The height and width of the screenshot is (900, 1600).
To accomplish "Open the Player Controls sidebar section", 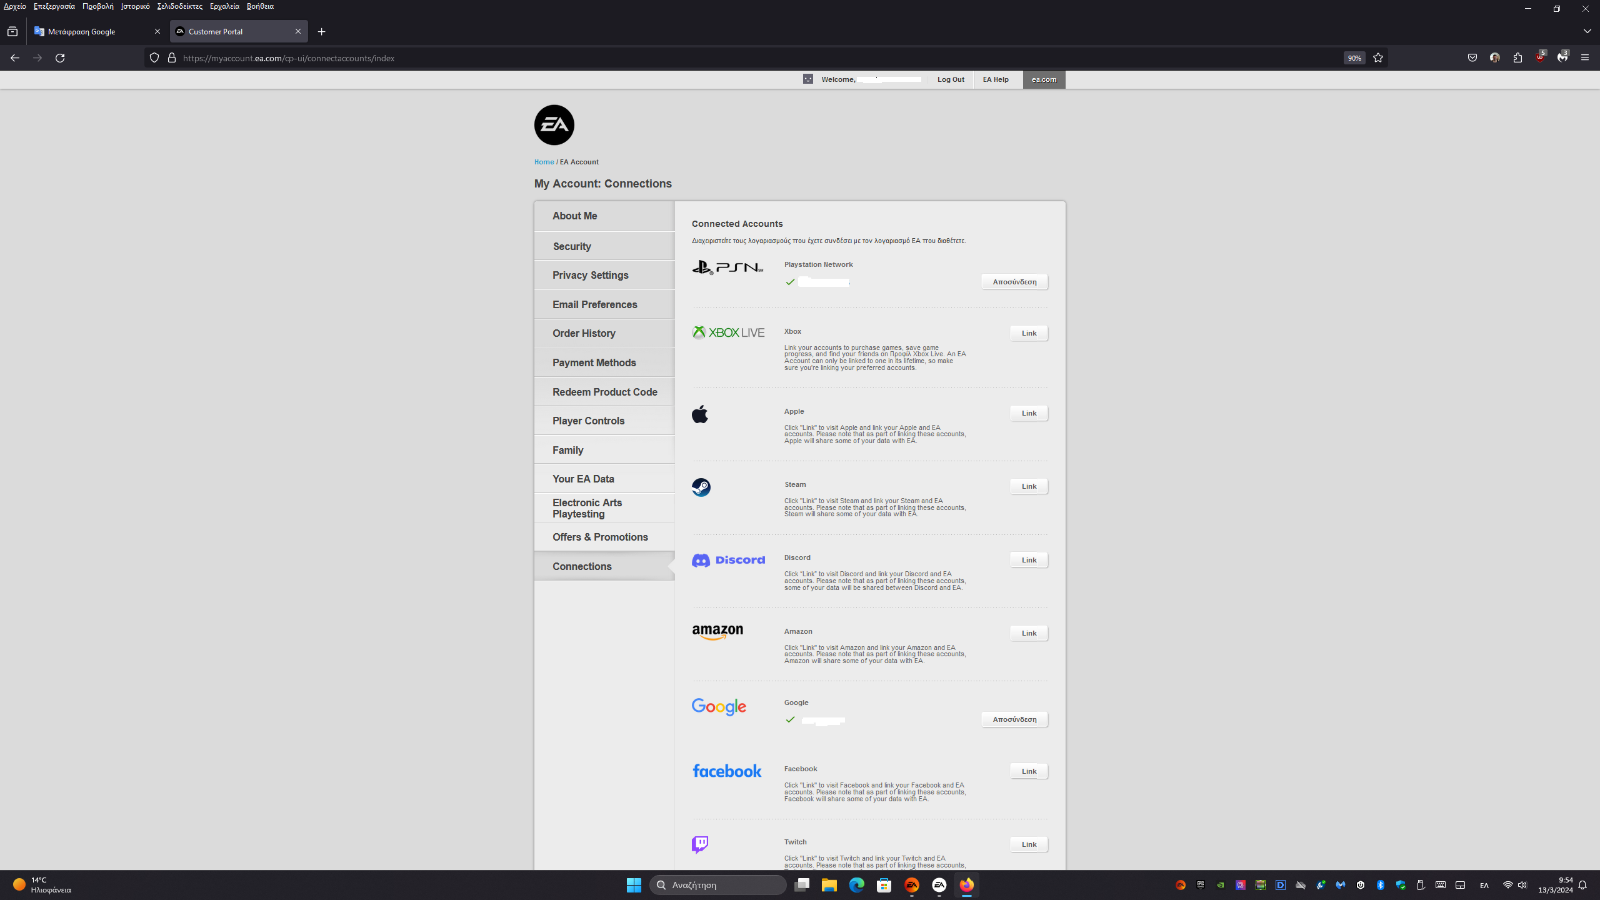I will (604, 421).
